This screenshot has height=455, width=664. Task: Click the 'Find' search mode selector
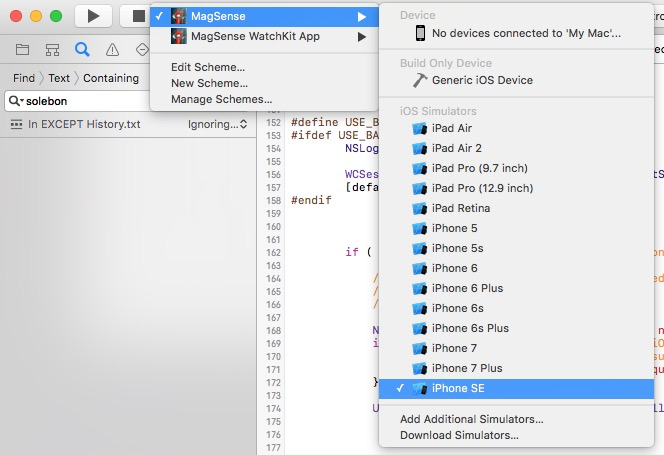click(x=24, y=78)
